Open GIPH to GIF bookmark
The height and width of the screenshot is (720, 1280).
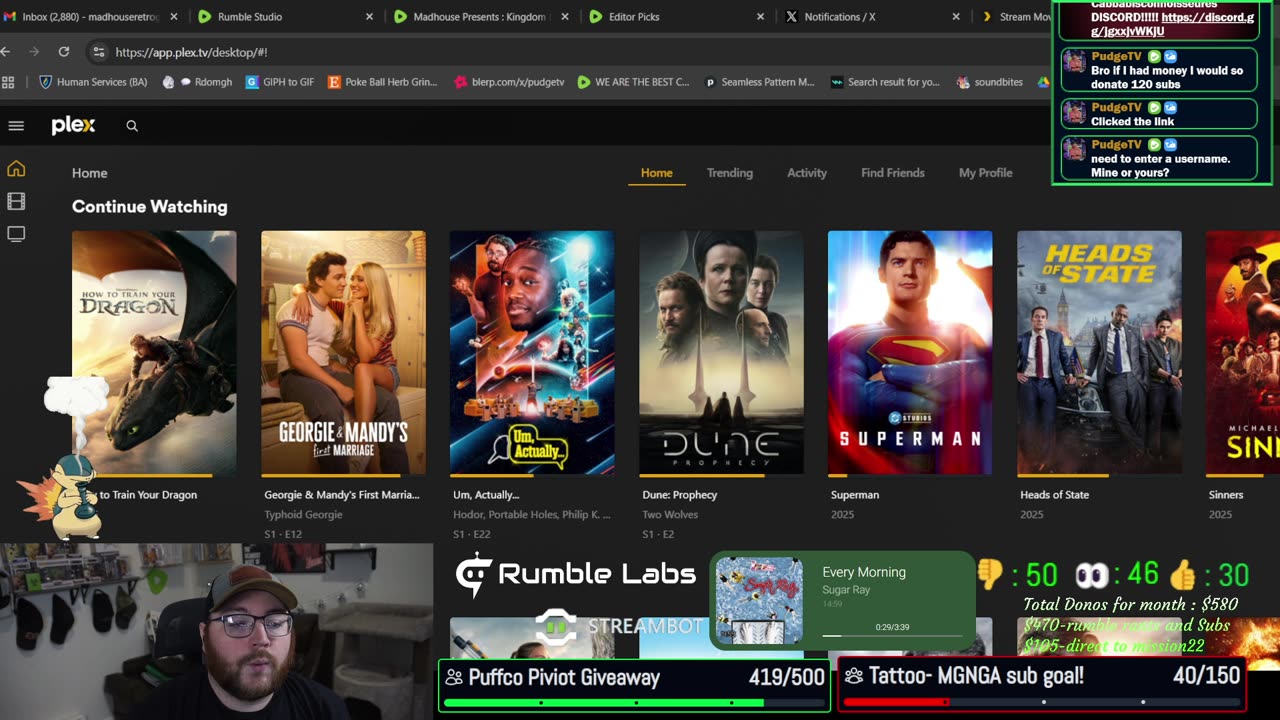pos(280,82)
